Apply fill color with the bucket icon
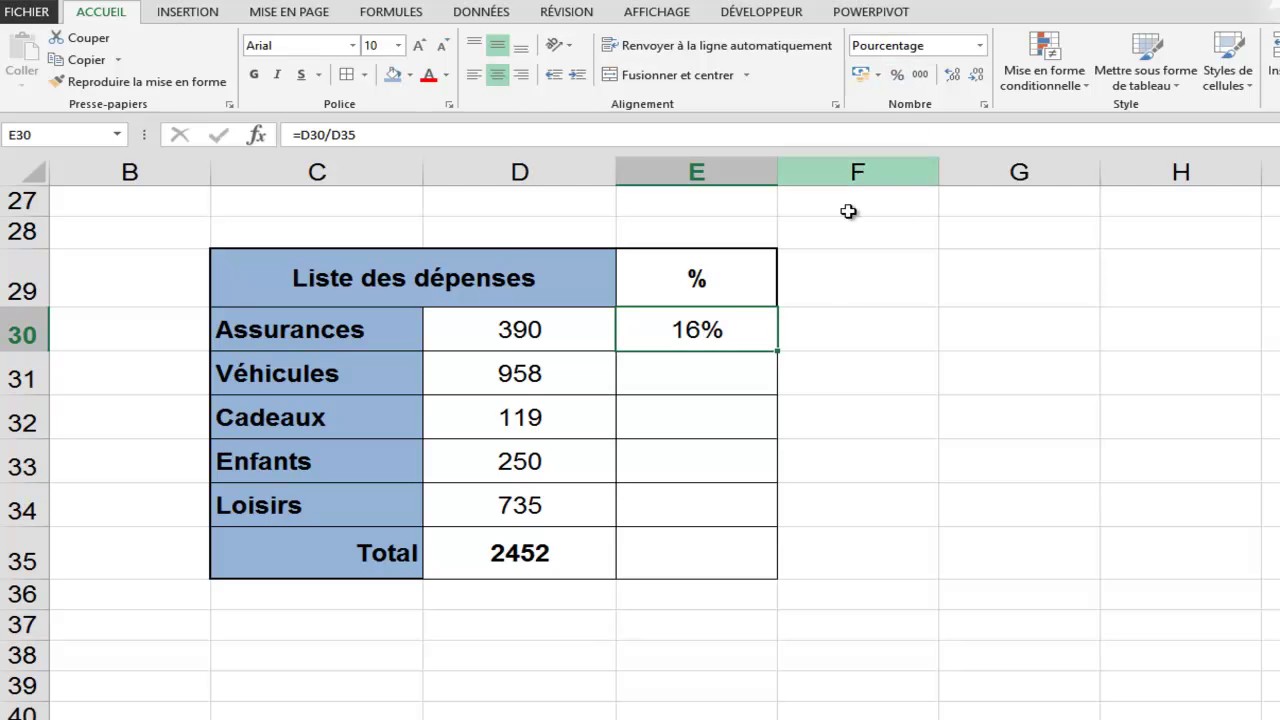The height and width of the screenshot is (720, 1280). pos(391,74)
